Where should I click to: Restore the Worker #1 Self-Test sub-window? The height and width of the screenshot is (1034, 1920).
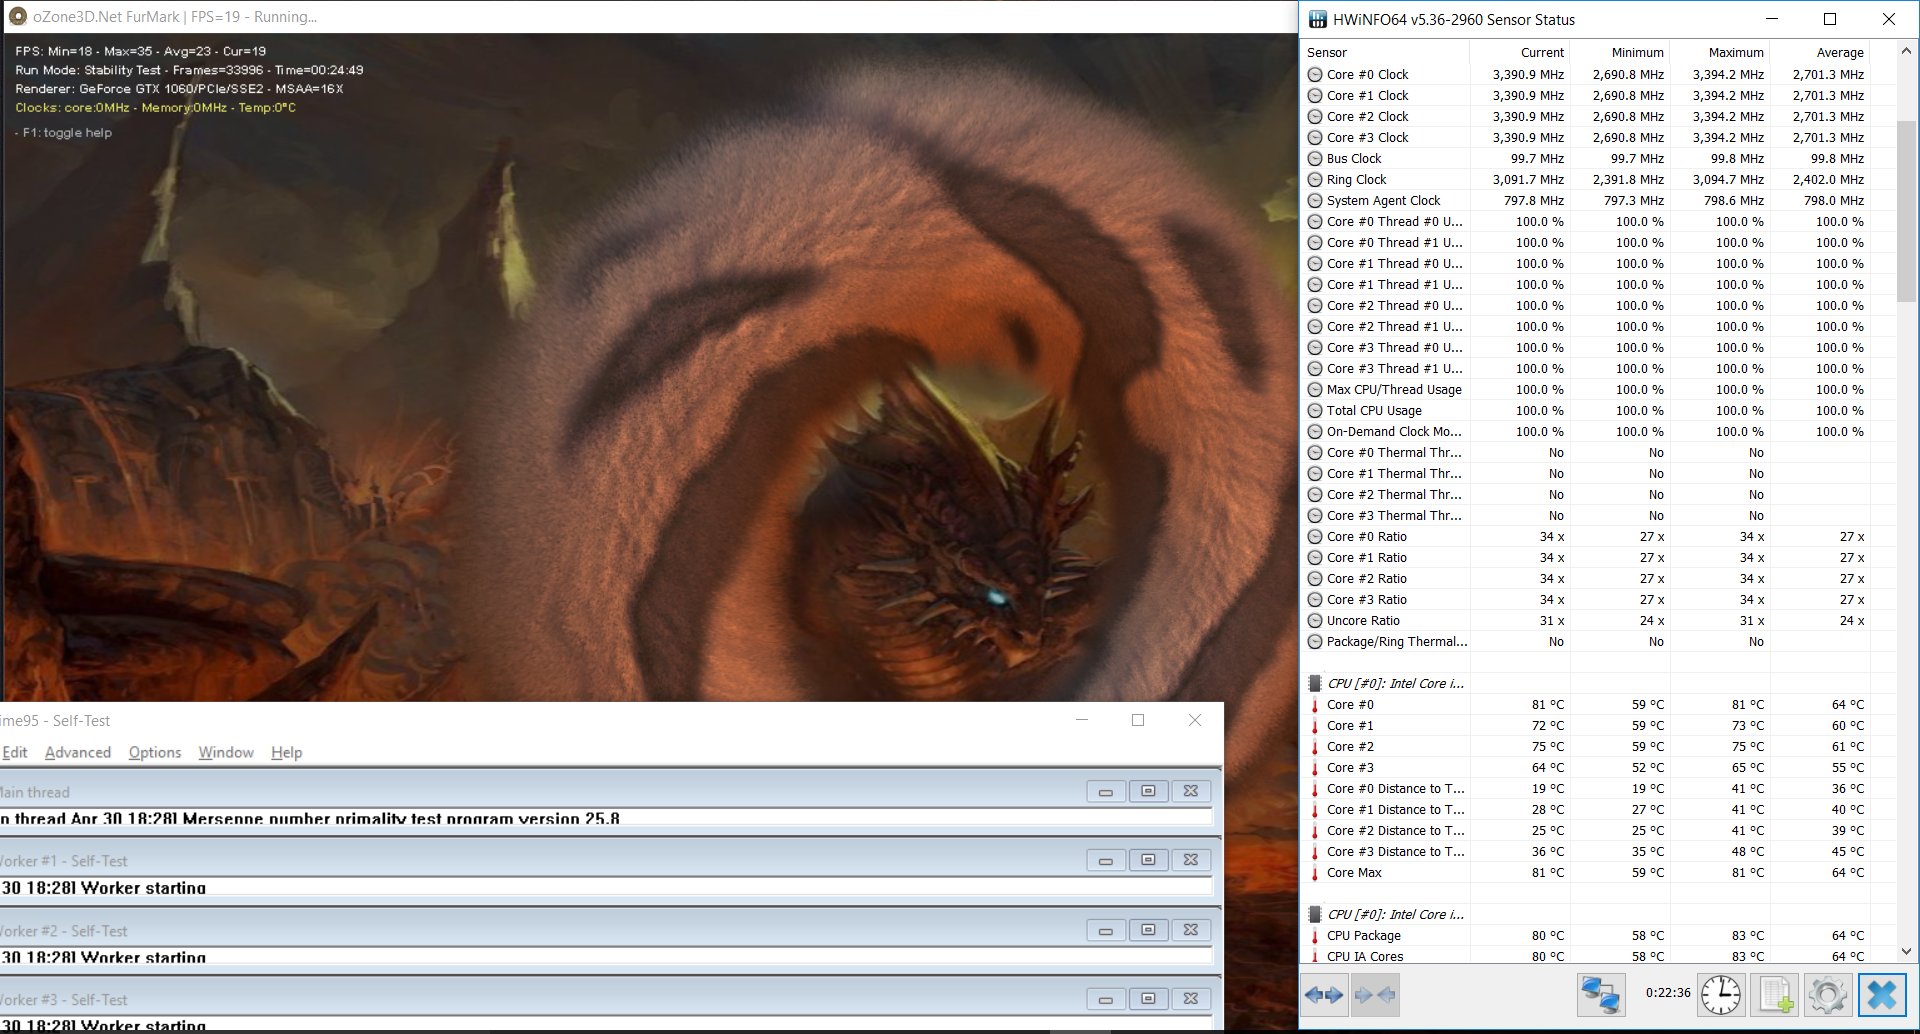1148,860
